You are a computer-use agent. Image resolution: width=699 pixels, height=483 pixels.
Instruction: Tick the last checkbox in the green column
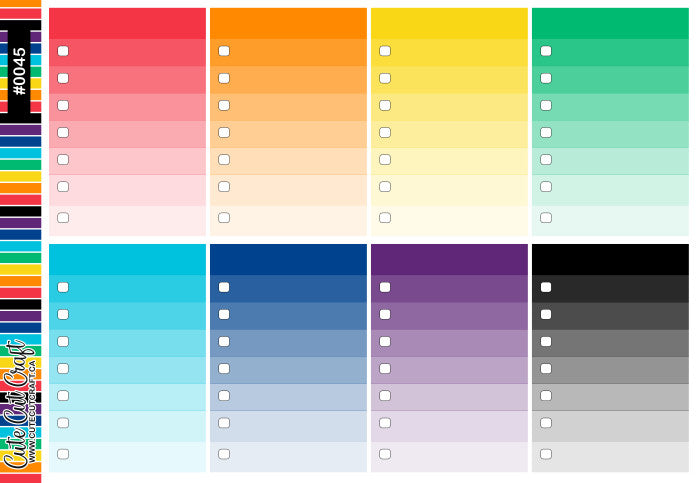point(546,217)
